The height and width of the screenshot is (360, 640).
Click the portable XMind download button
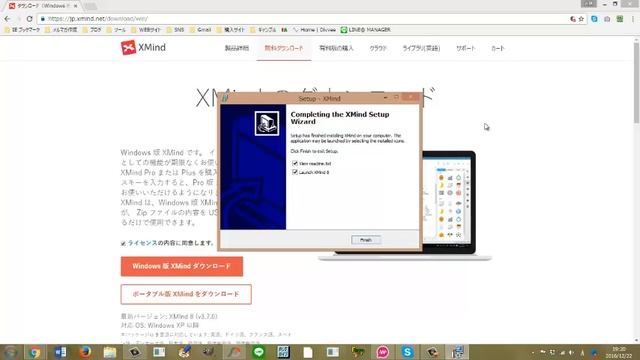tap(186, 294)
